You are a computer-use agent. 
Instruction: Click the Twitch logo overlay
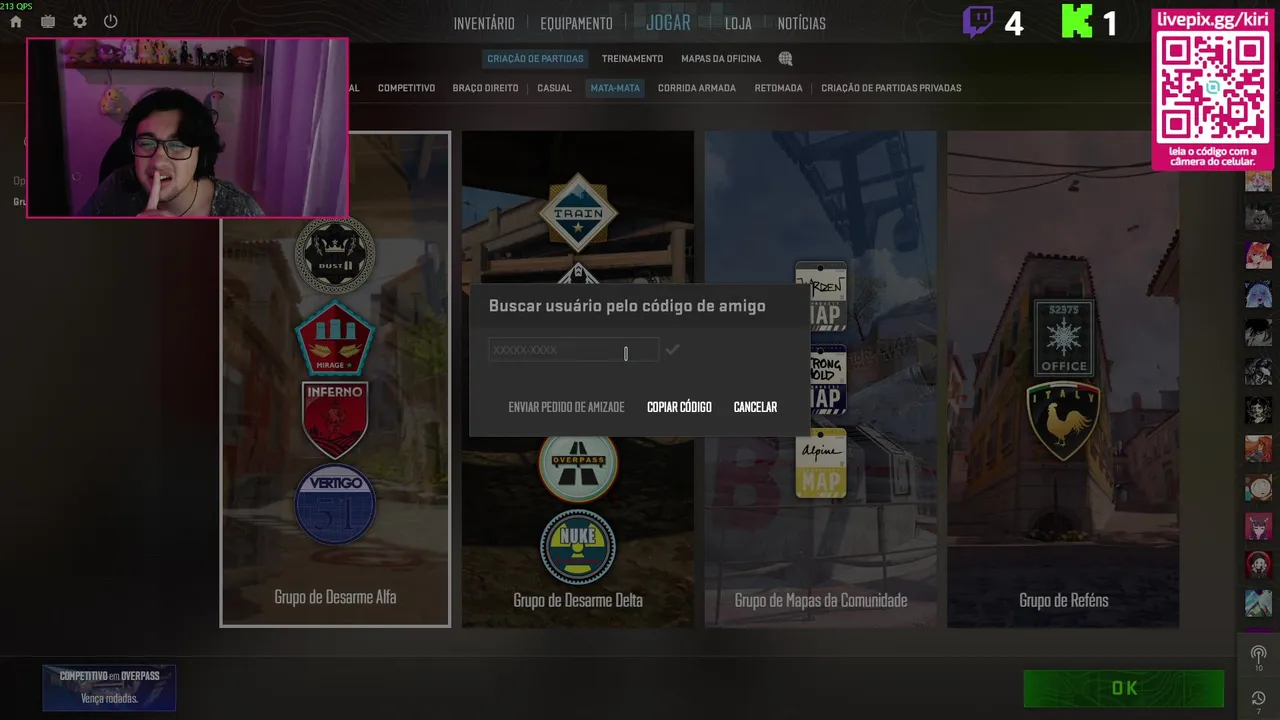tap(978, 22)
